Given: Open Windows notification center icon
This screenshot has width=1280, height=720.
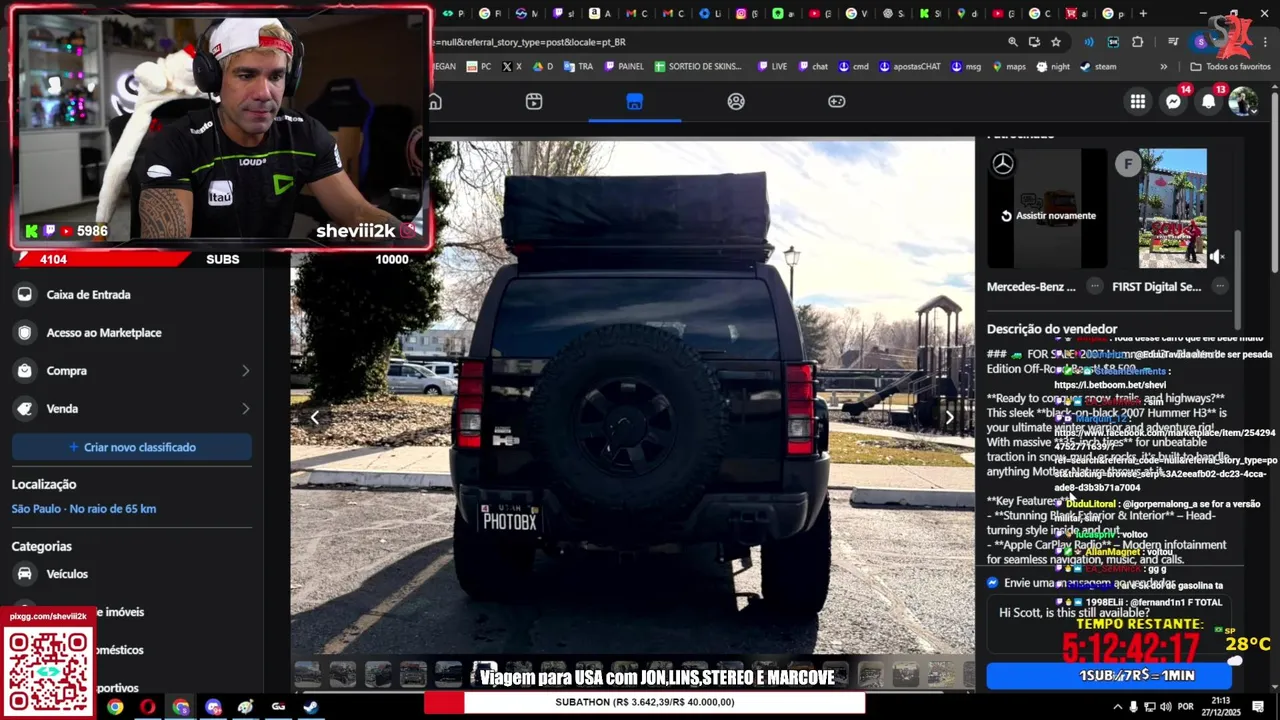Looking at the screenshot, I should click(x=1259, y=707).
